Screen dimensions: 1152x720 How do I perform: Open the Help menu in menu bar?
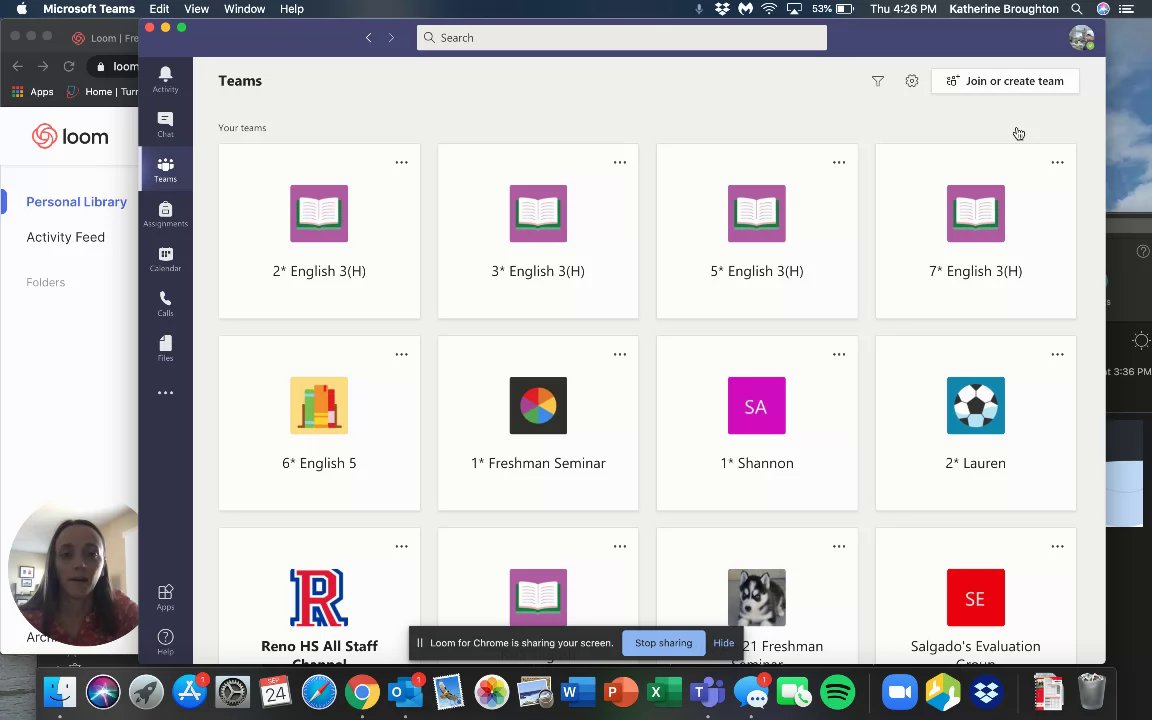(x=292, y=9)
